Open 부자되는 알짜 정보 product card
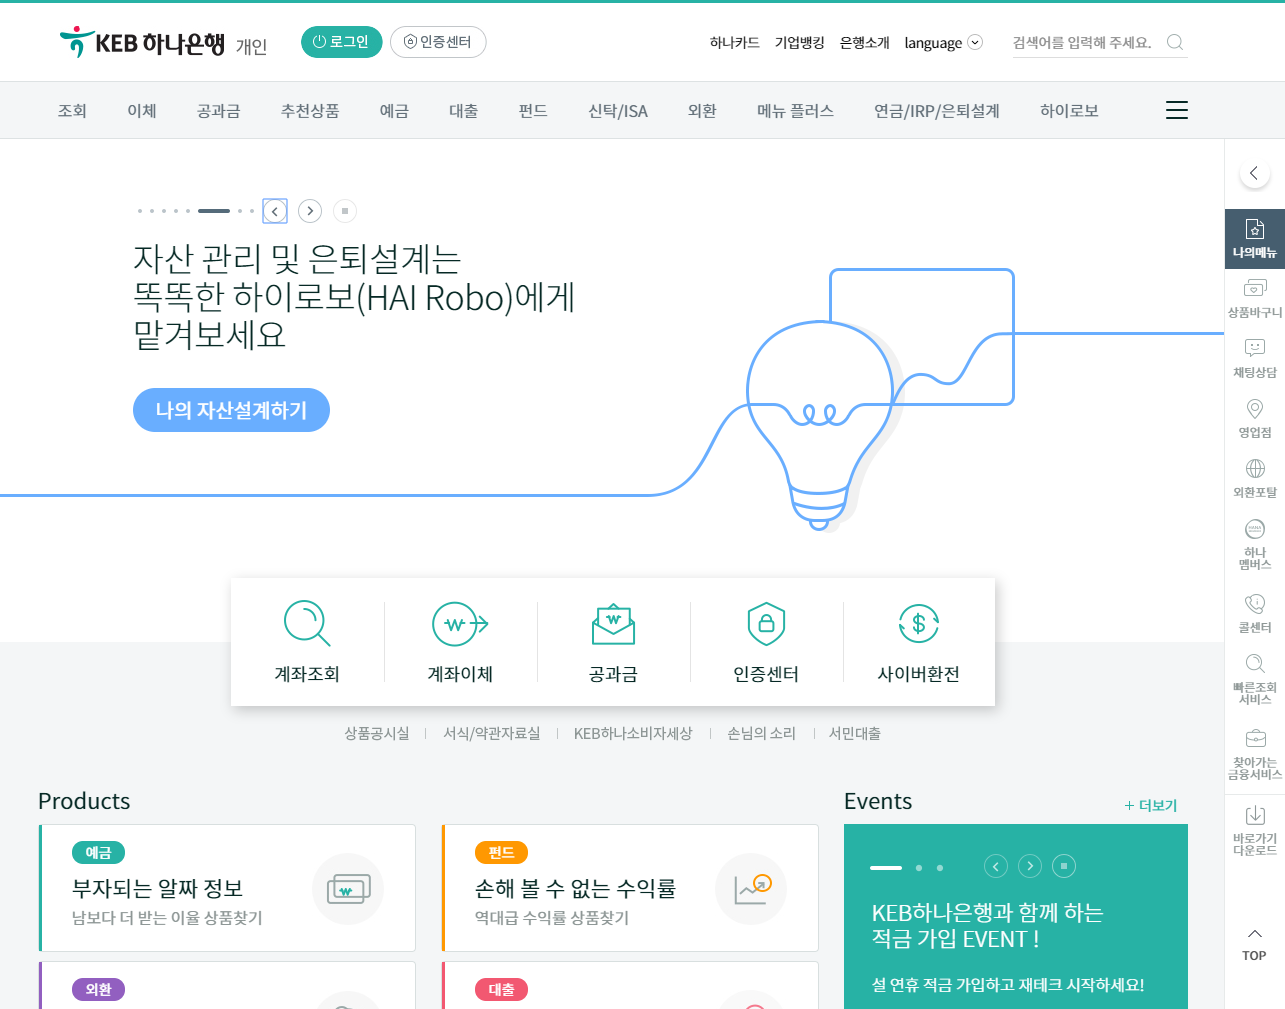1285x1009 pixels. tap(227, 888)
